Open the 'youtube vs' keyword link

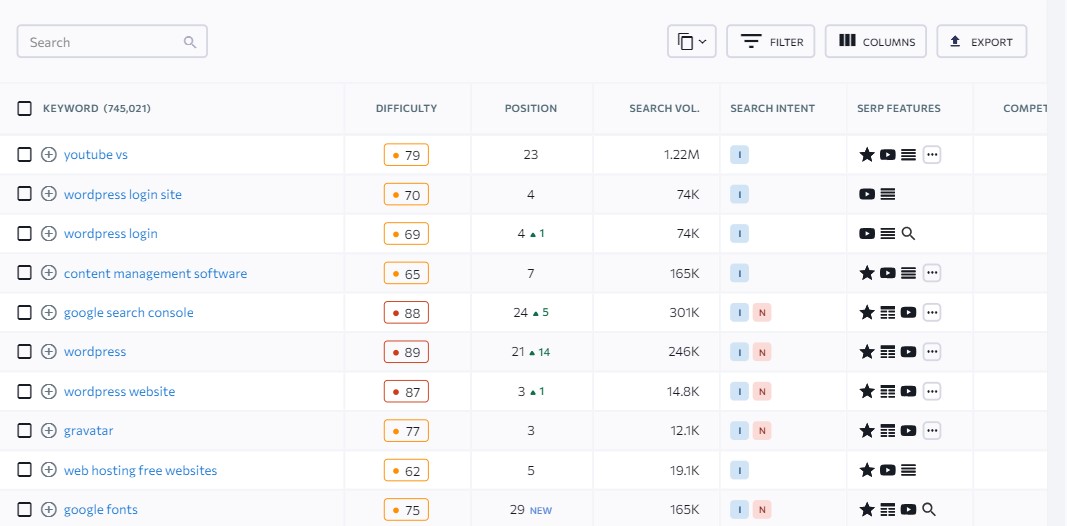click(x=96, y=154)
